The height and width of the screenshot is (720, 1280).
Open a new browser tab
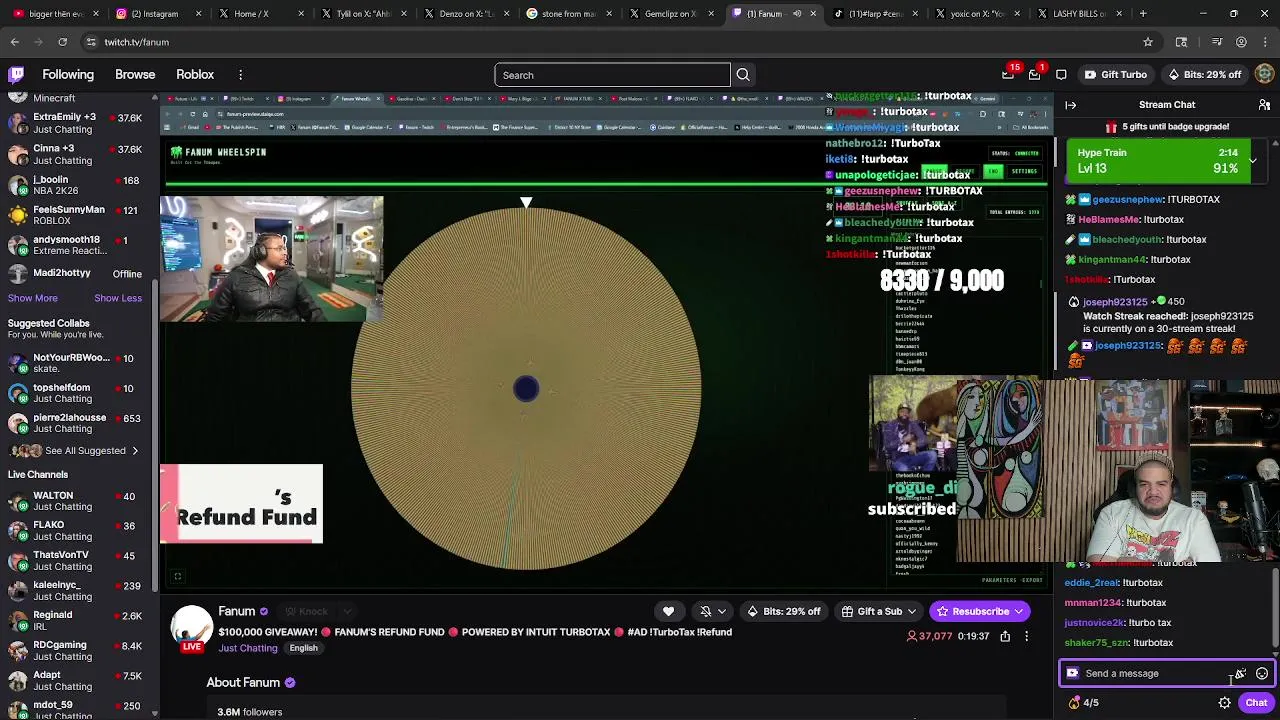(1143, 14)
